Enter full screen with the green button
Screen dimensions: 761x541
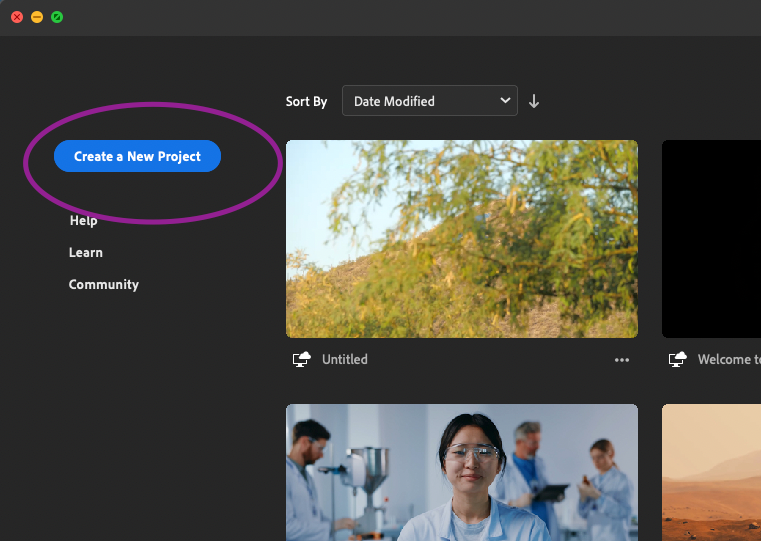(x=57, y=17)
